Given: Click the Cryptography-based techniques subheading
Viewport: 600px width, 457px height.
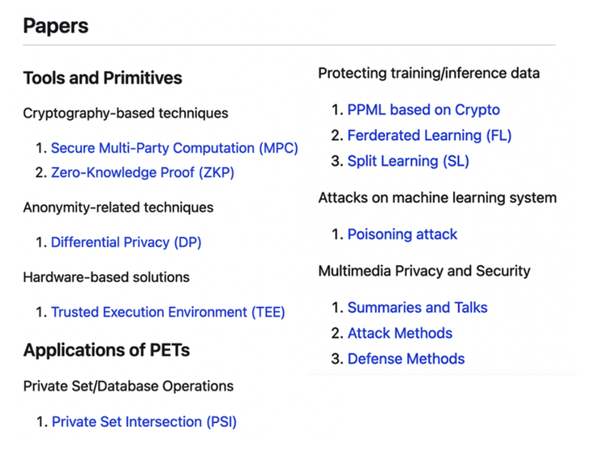Looking at the screenshot, I should tap(125, 113).
